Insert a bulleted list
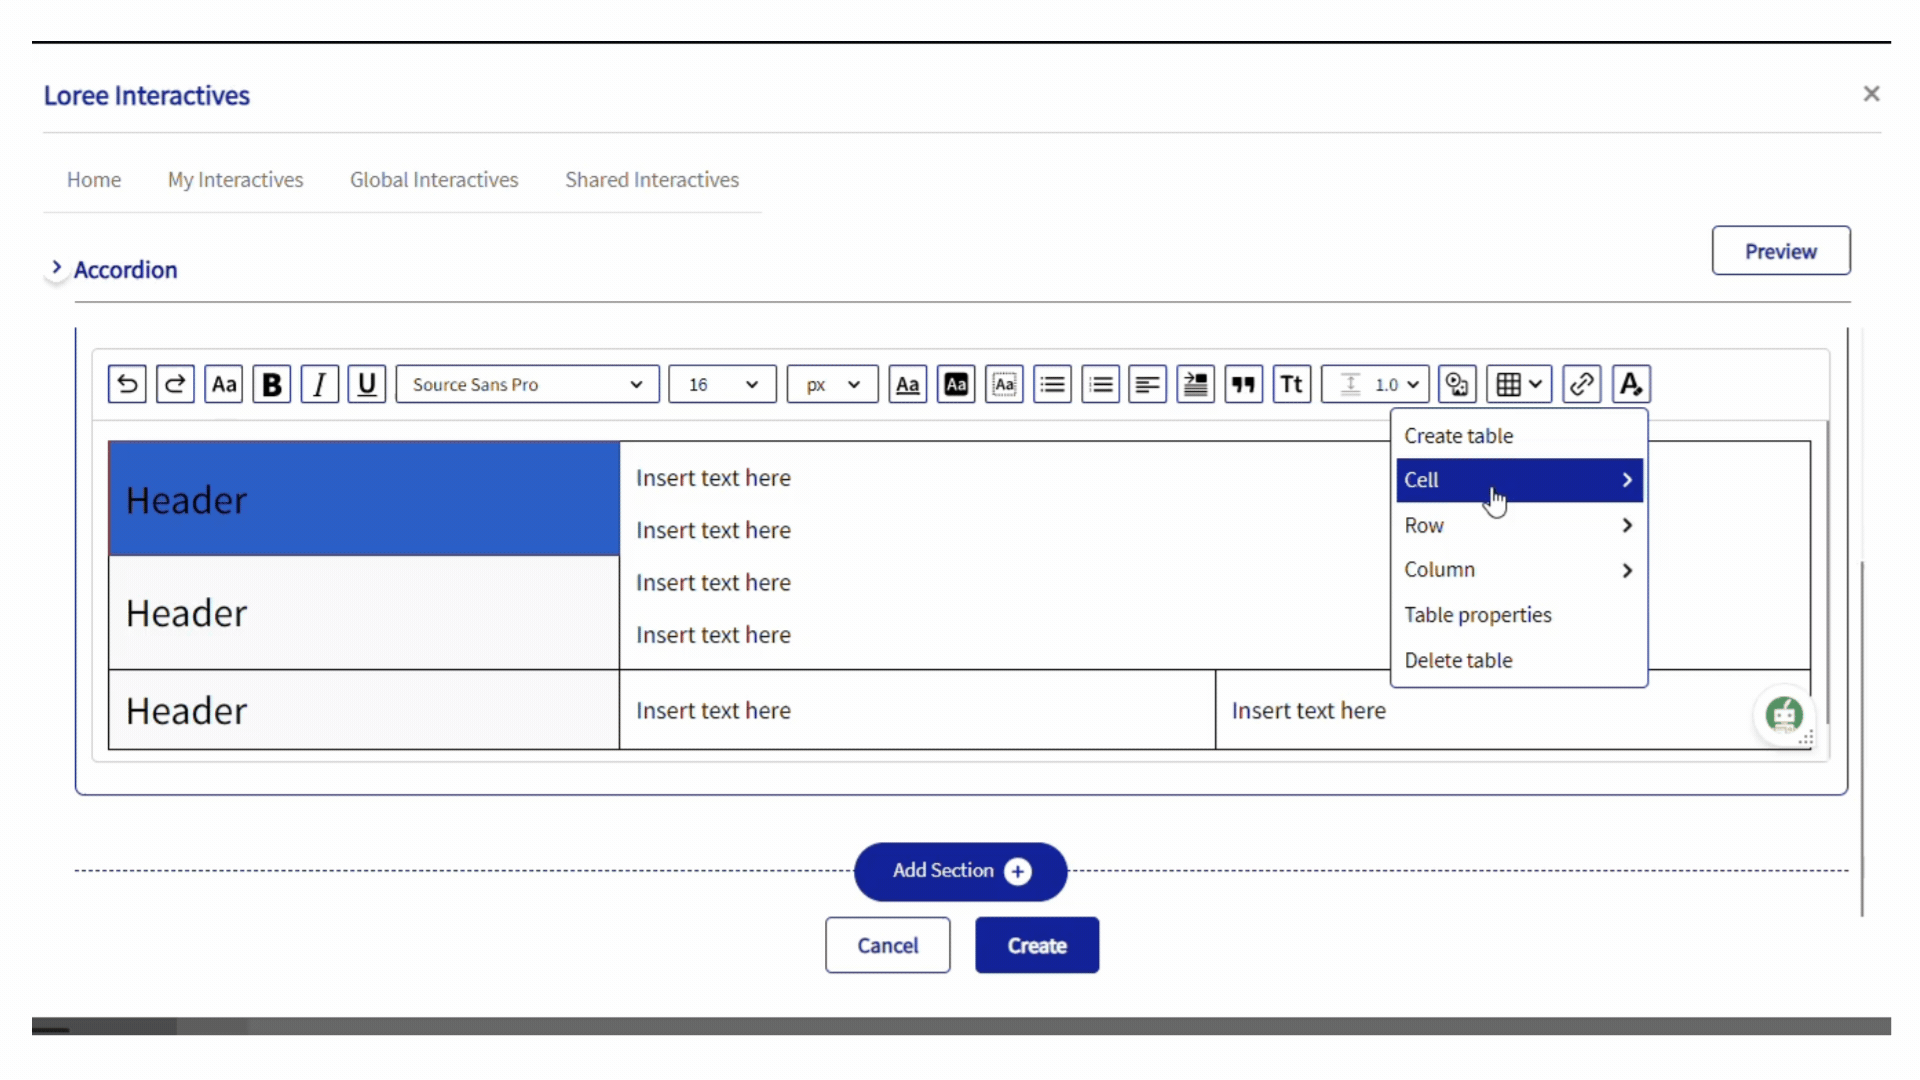 coord(1052,384)
